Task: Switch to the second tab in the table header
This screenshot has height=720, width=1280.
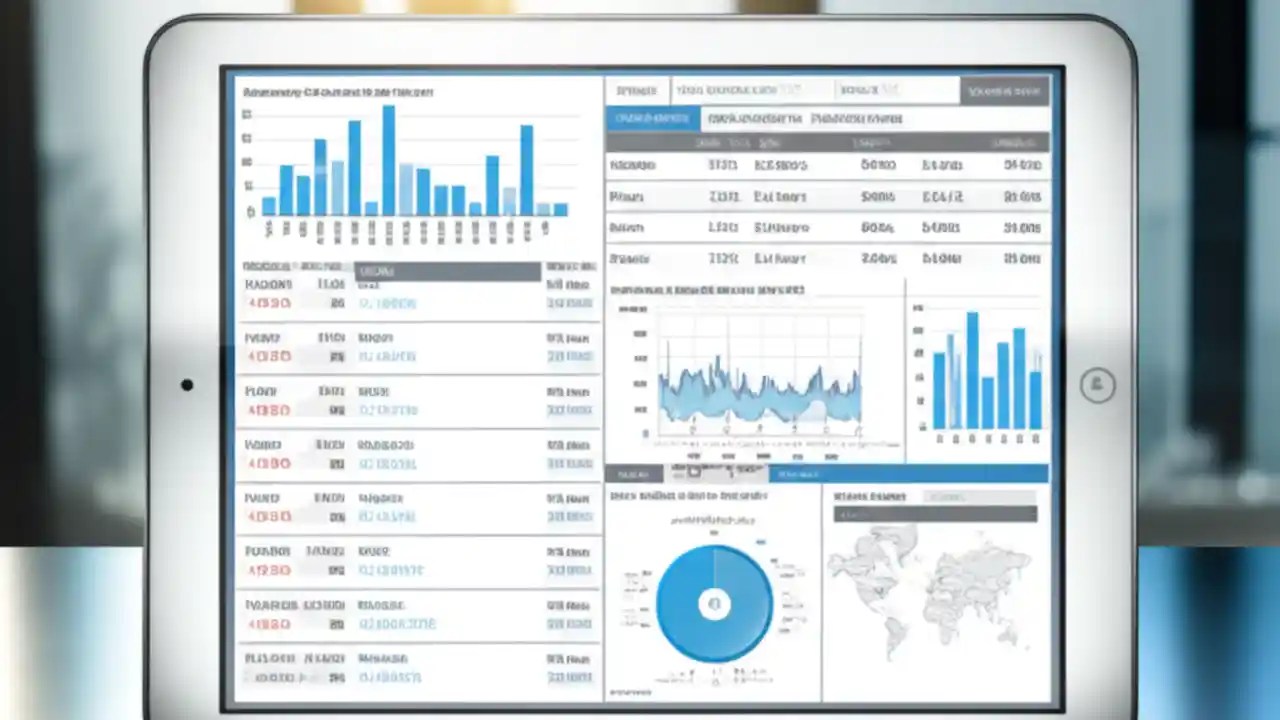Action: (x=754, y=118)
